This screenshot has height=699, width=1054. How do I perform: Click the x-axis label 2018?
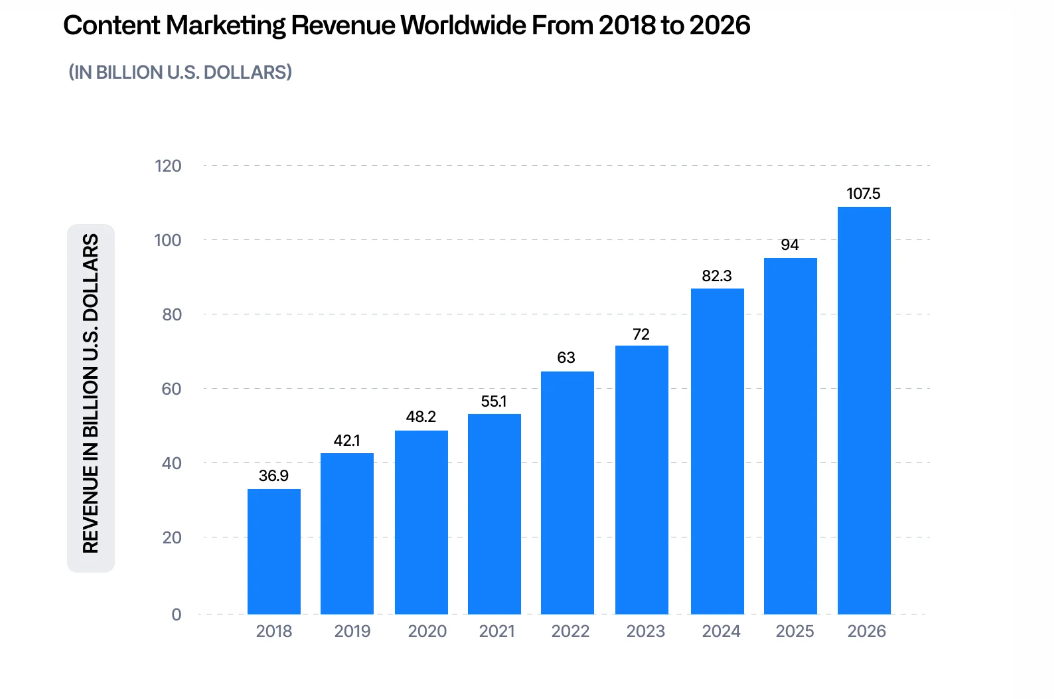(x=274, y=631)
